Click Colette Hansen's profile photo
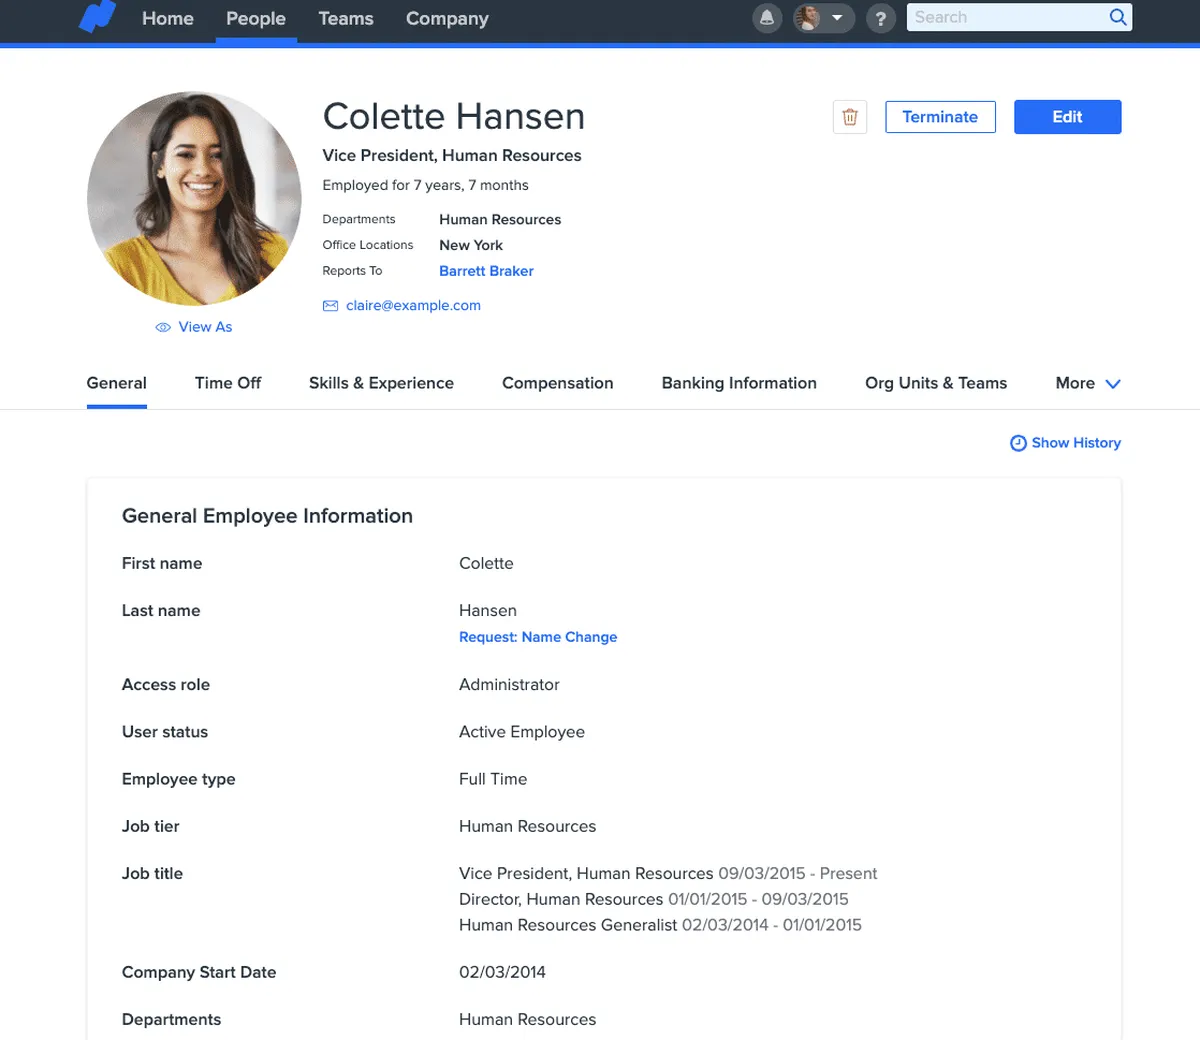1200x1040 pixels. [x=194, y=199]
